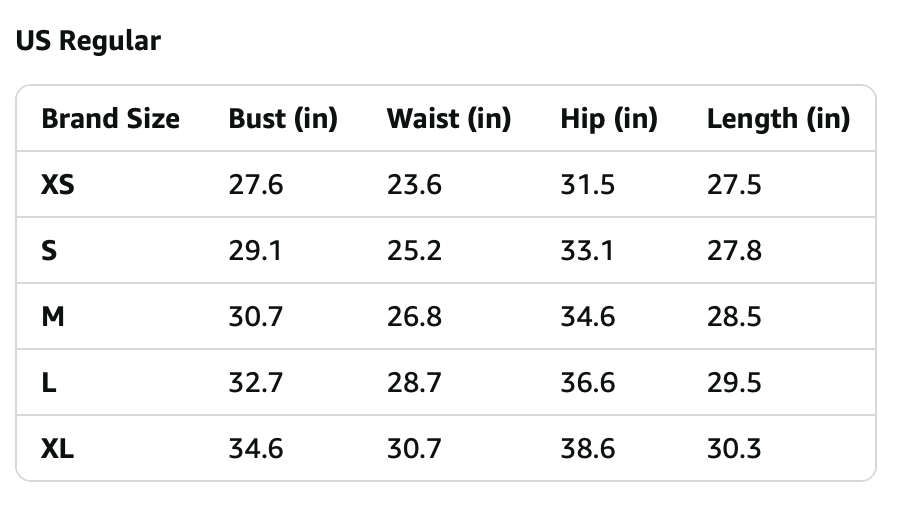This screenshot has height=528, width=910.
Task: Click the L length value 29.5
Action: [x=734, y=383]
